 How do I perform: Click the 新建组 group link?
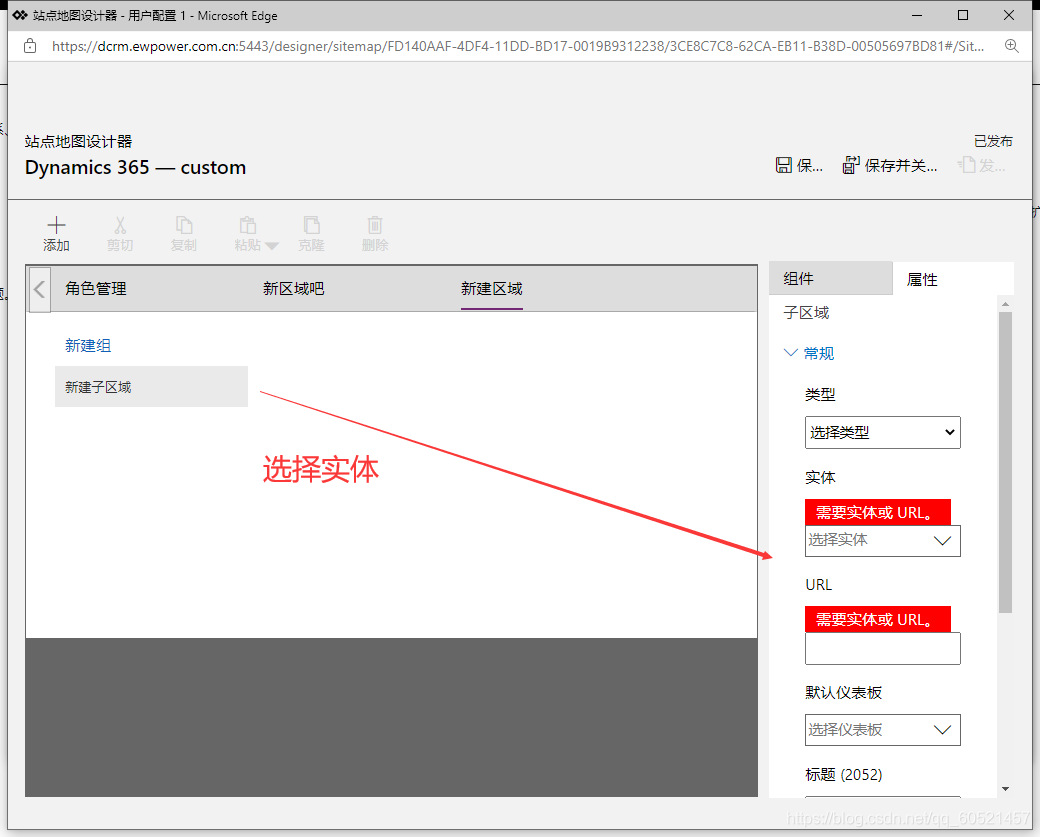coord(88,346)
